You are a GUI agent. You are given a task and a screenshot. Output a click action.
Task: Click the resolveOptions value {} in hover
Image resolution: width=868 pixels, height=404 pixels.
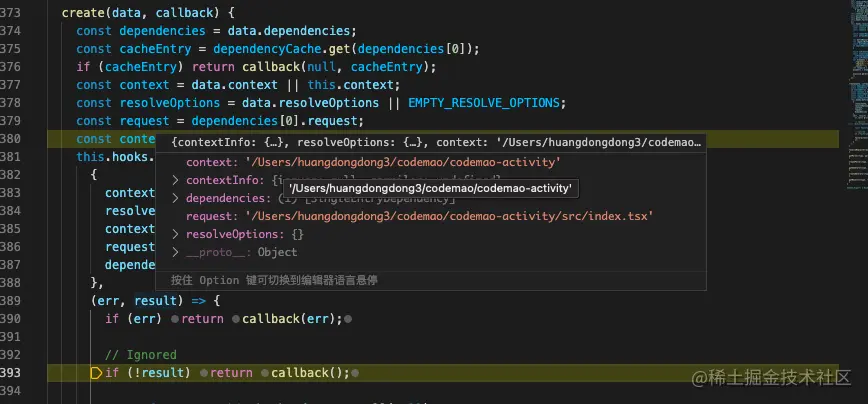(x=298, y=234)
